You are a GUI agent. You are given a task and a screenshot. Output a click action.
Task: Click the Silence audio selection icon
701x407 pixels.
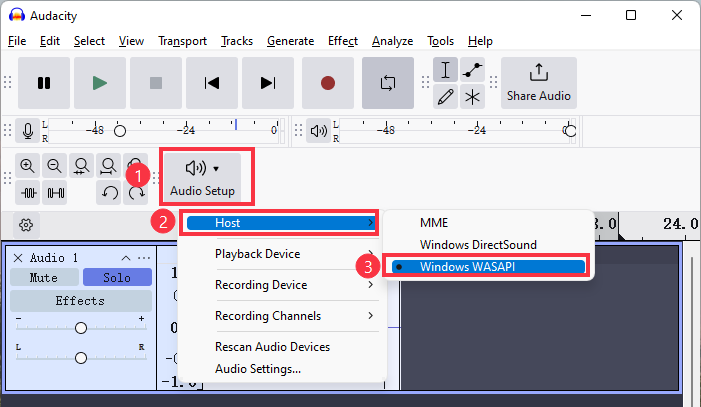tap(54, 193)
